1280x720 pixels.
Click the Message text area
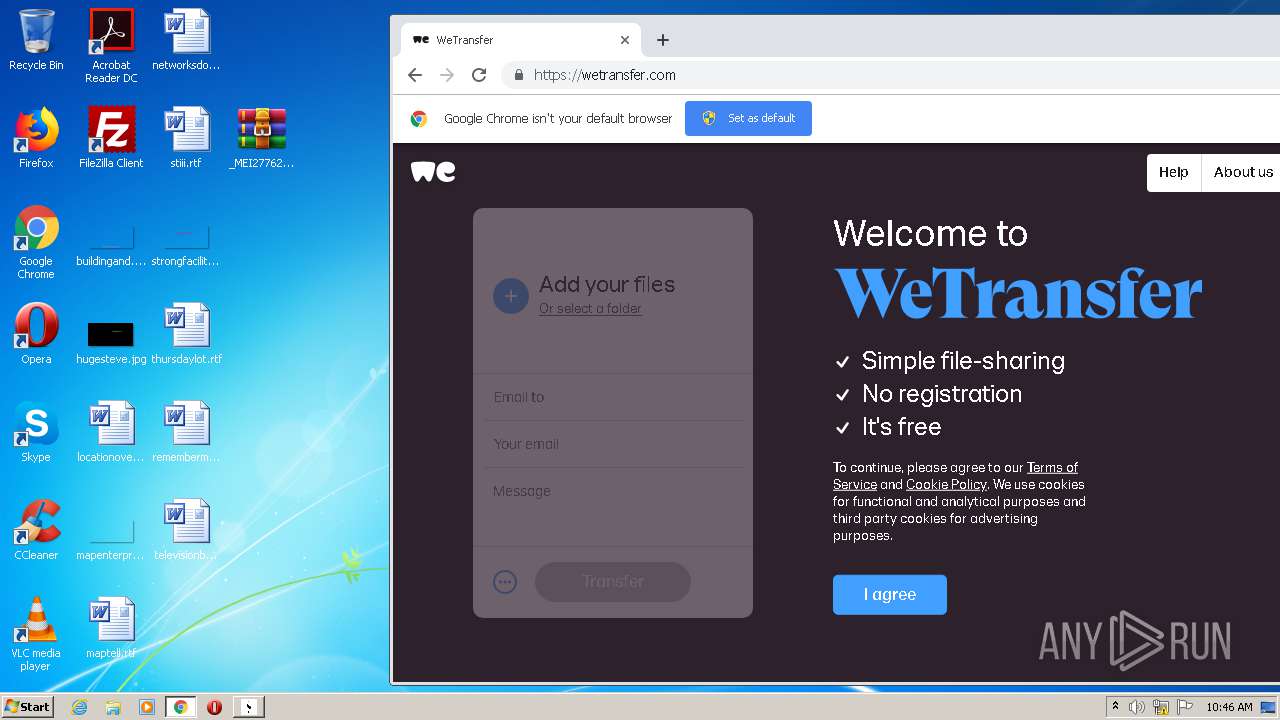[613, 508]
